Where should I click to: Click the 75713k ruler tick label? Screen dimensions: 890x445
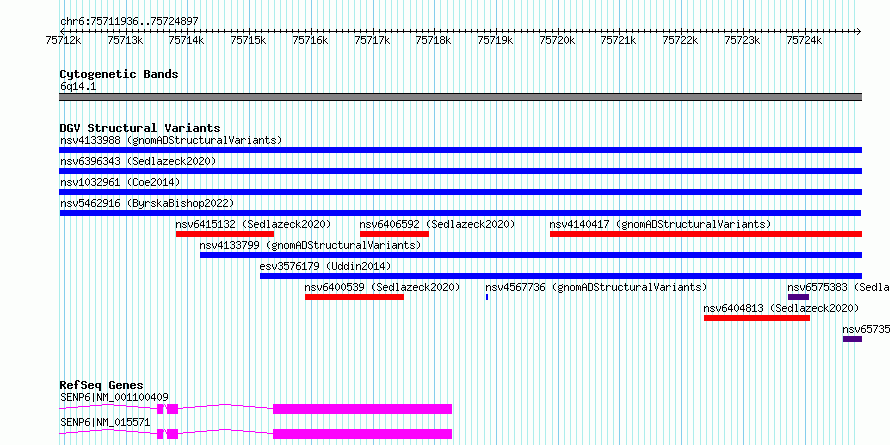pos(125,40)
